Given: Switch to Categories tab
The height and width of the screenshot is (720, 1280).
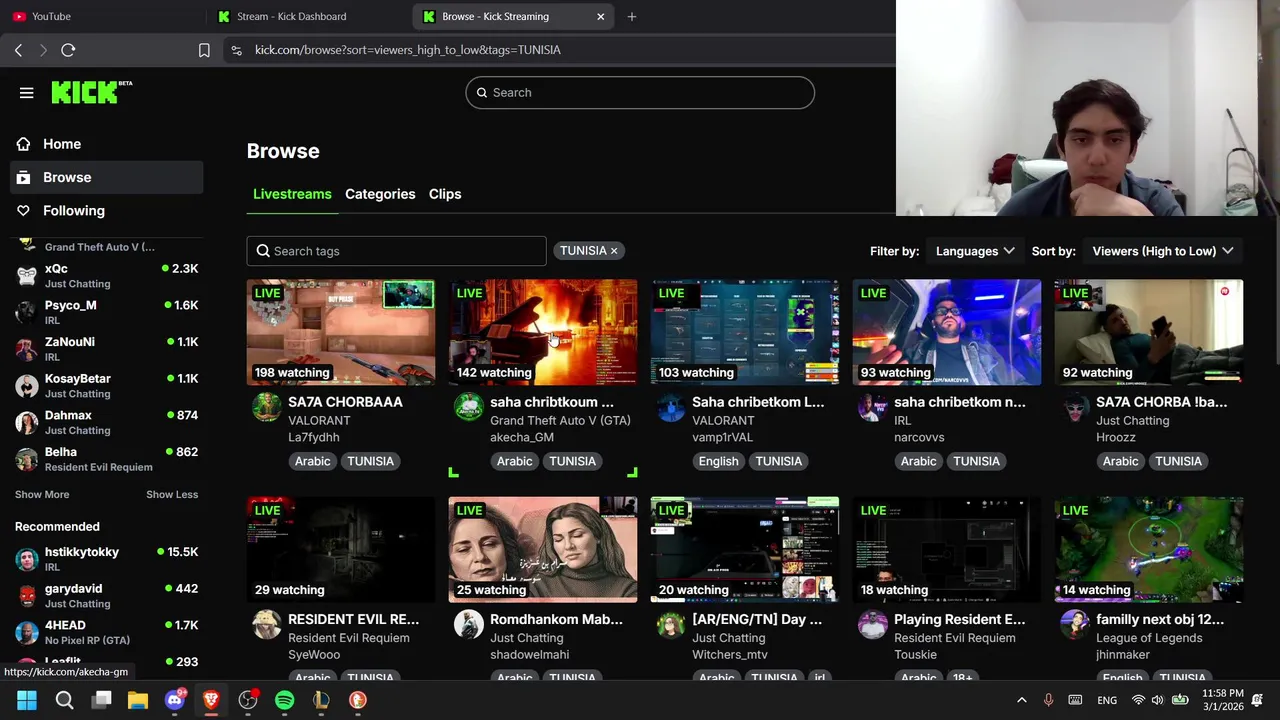Looking at the screenshot, I should pyautogui.click(x=380, y=194).
